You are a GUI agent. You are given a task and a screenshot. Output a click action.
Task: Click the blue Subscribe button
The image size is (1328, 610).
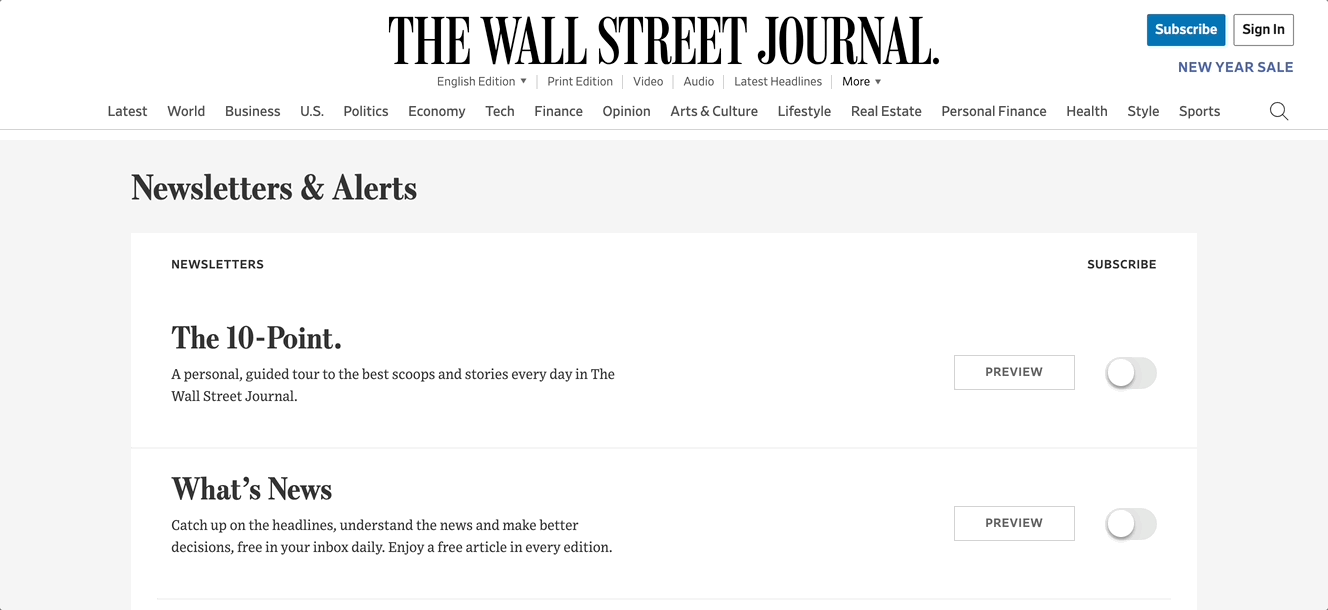tap(1186, 30)
